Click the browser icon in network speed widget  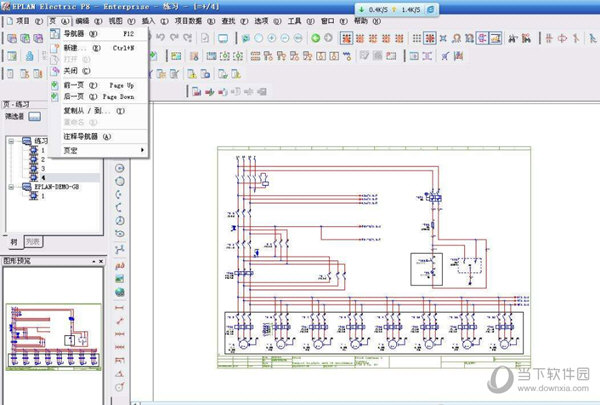point(430,10)
